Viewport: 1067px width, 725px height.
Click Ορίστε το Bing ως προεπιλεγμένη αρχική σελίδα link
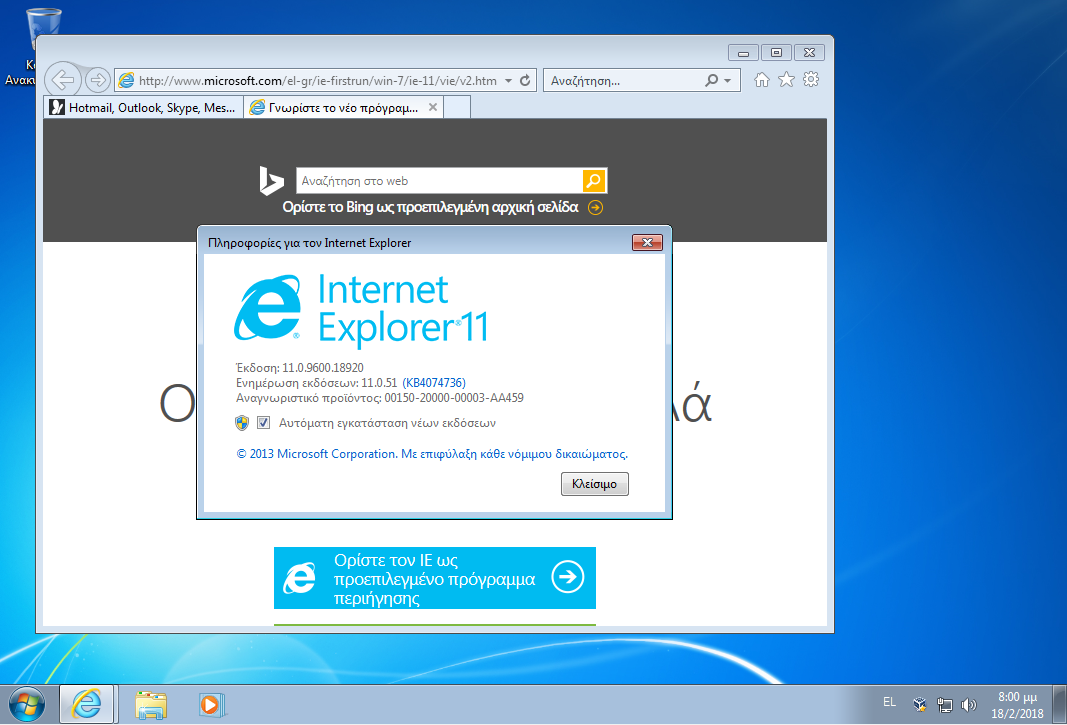tap(430, 207)
